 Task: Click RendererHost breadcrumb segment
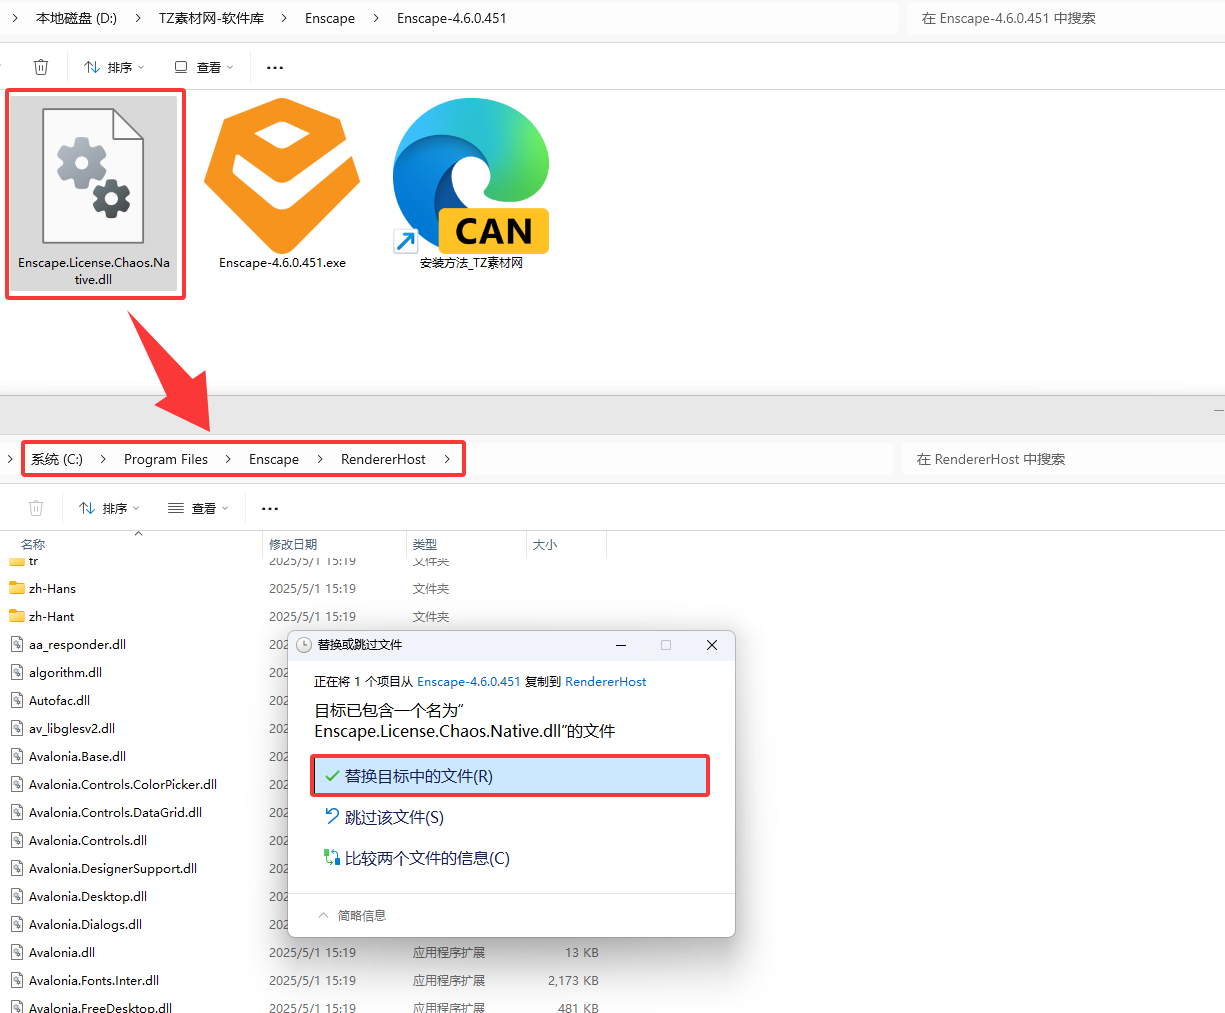pyautogui.click(x=383, y=459)
